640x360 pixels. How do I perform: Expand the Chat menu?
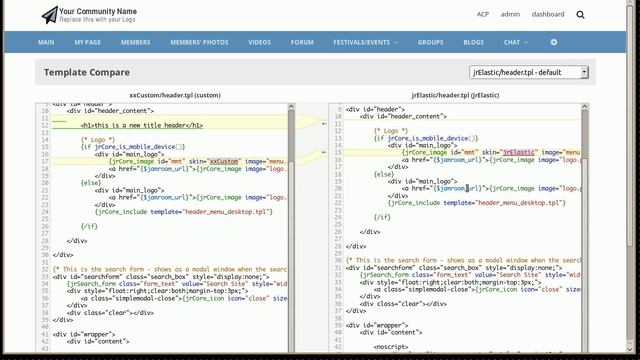(516, 42)
